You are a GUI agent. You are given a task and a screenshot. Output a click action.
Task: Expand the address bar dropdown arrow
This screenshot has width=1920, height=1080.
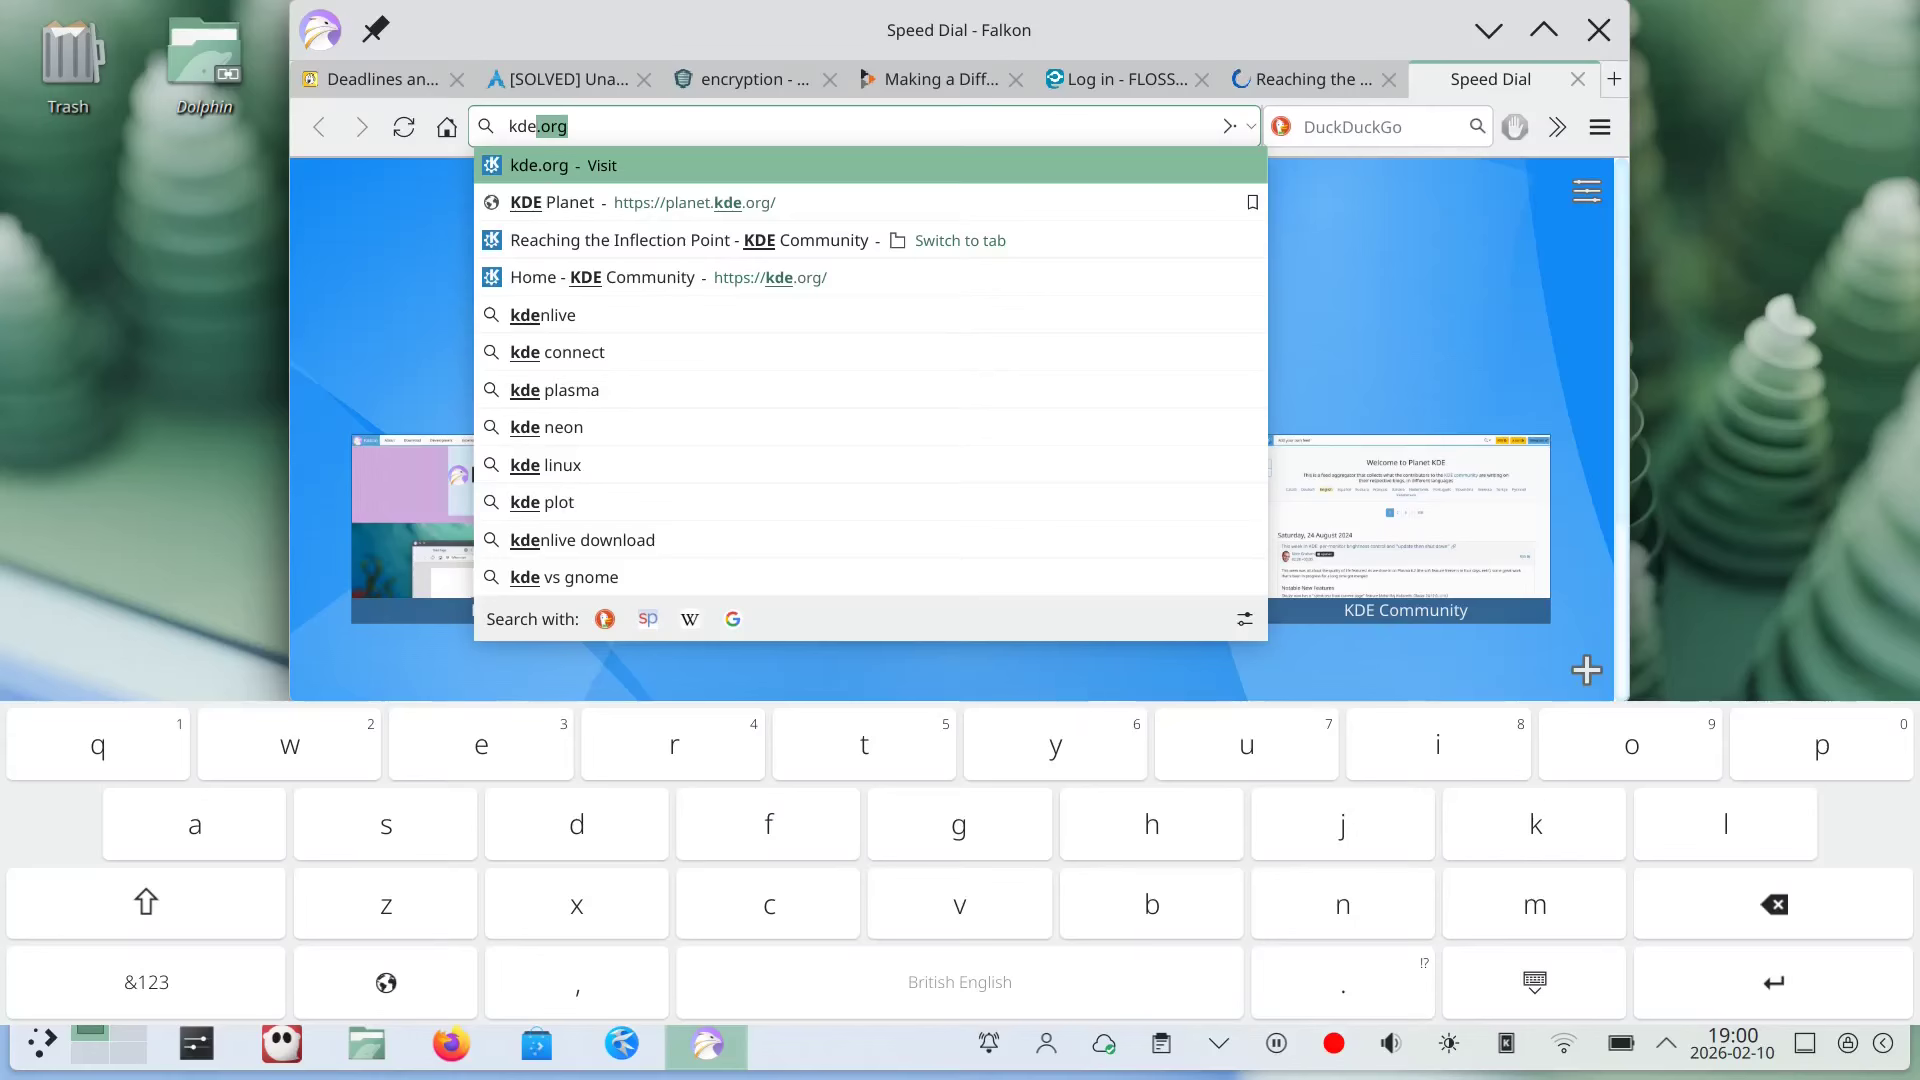click(x=1251, y=127)
